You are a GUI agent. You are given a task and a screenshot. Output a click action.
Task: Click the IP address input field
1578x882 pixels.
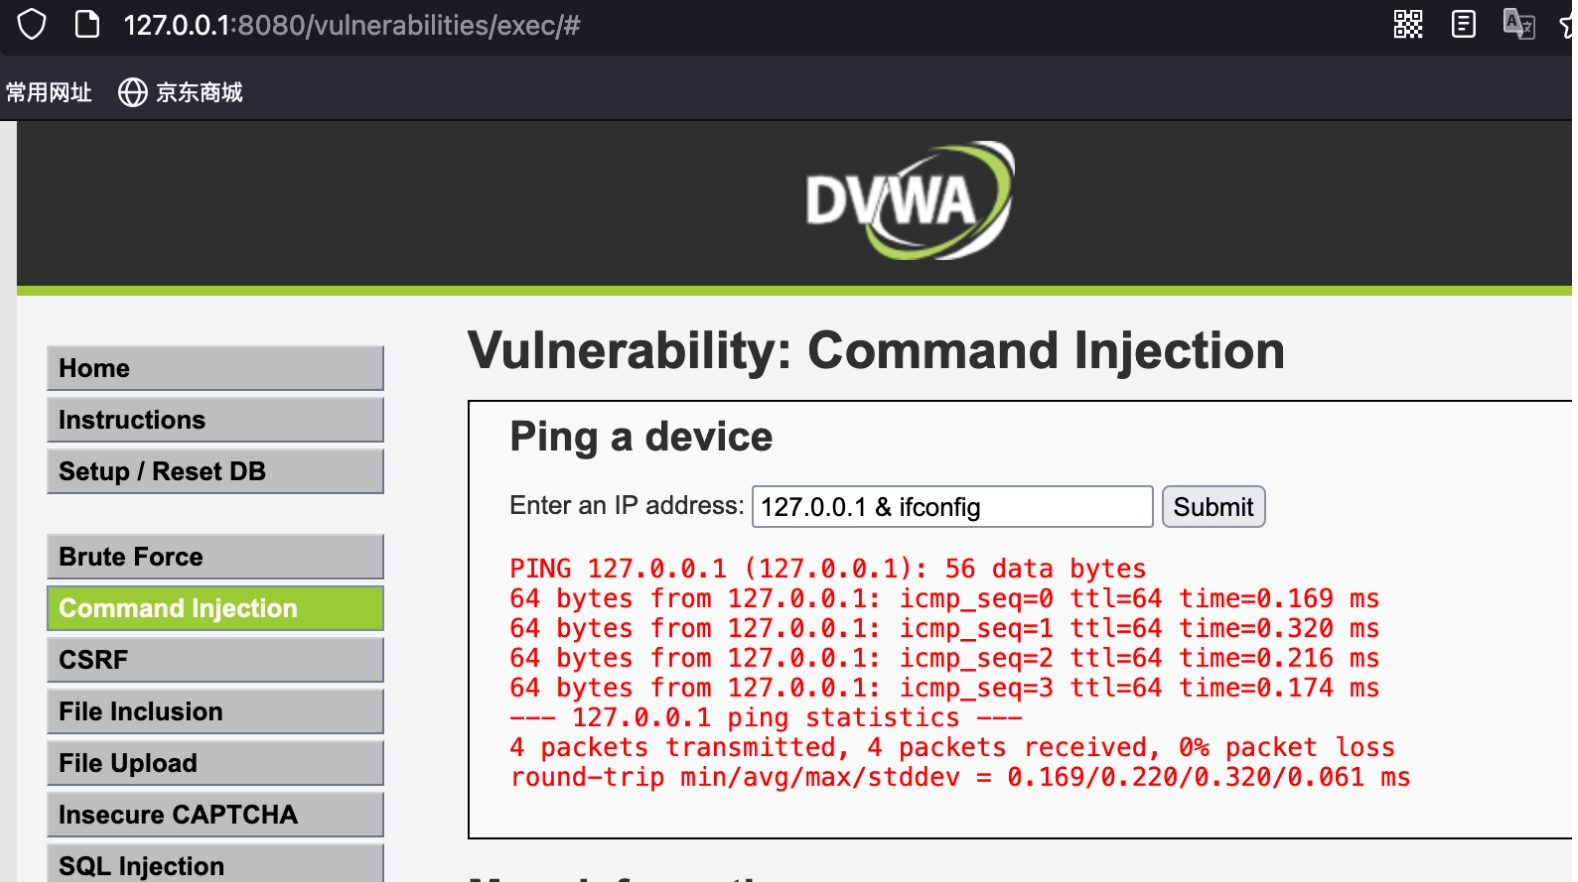pyautogui.click(x=952, y=507)
